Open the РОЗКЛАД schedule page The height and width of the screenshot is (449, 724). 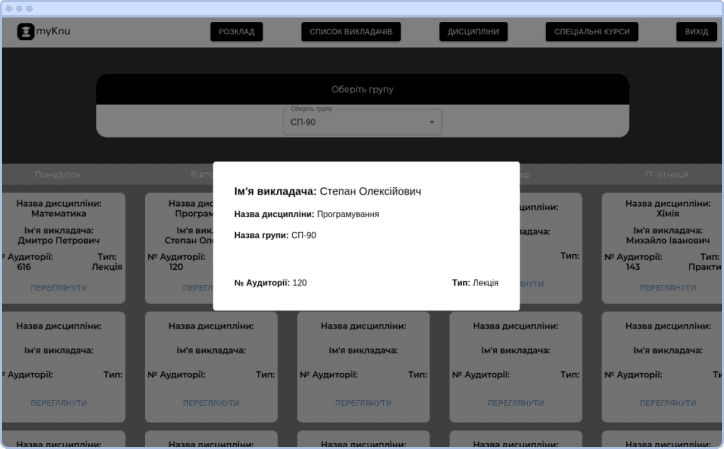tap(236, 32)
